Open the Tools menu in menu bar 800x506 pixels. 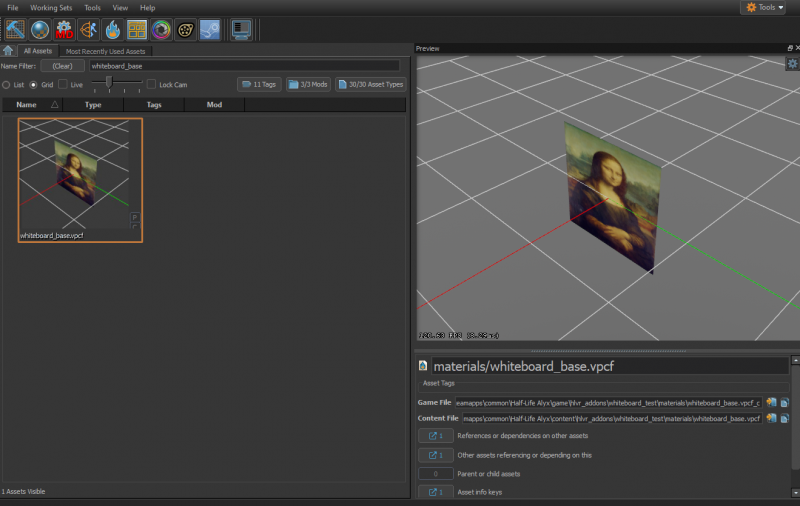tap(92, 8)
